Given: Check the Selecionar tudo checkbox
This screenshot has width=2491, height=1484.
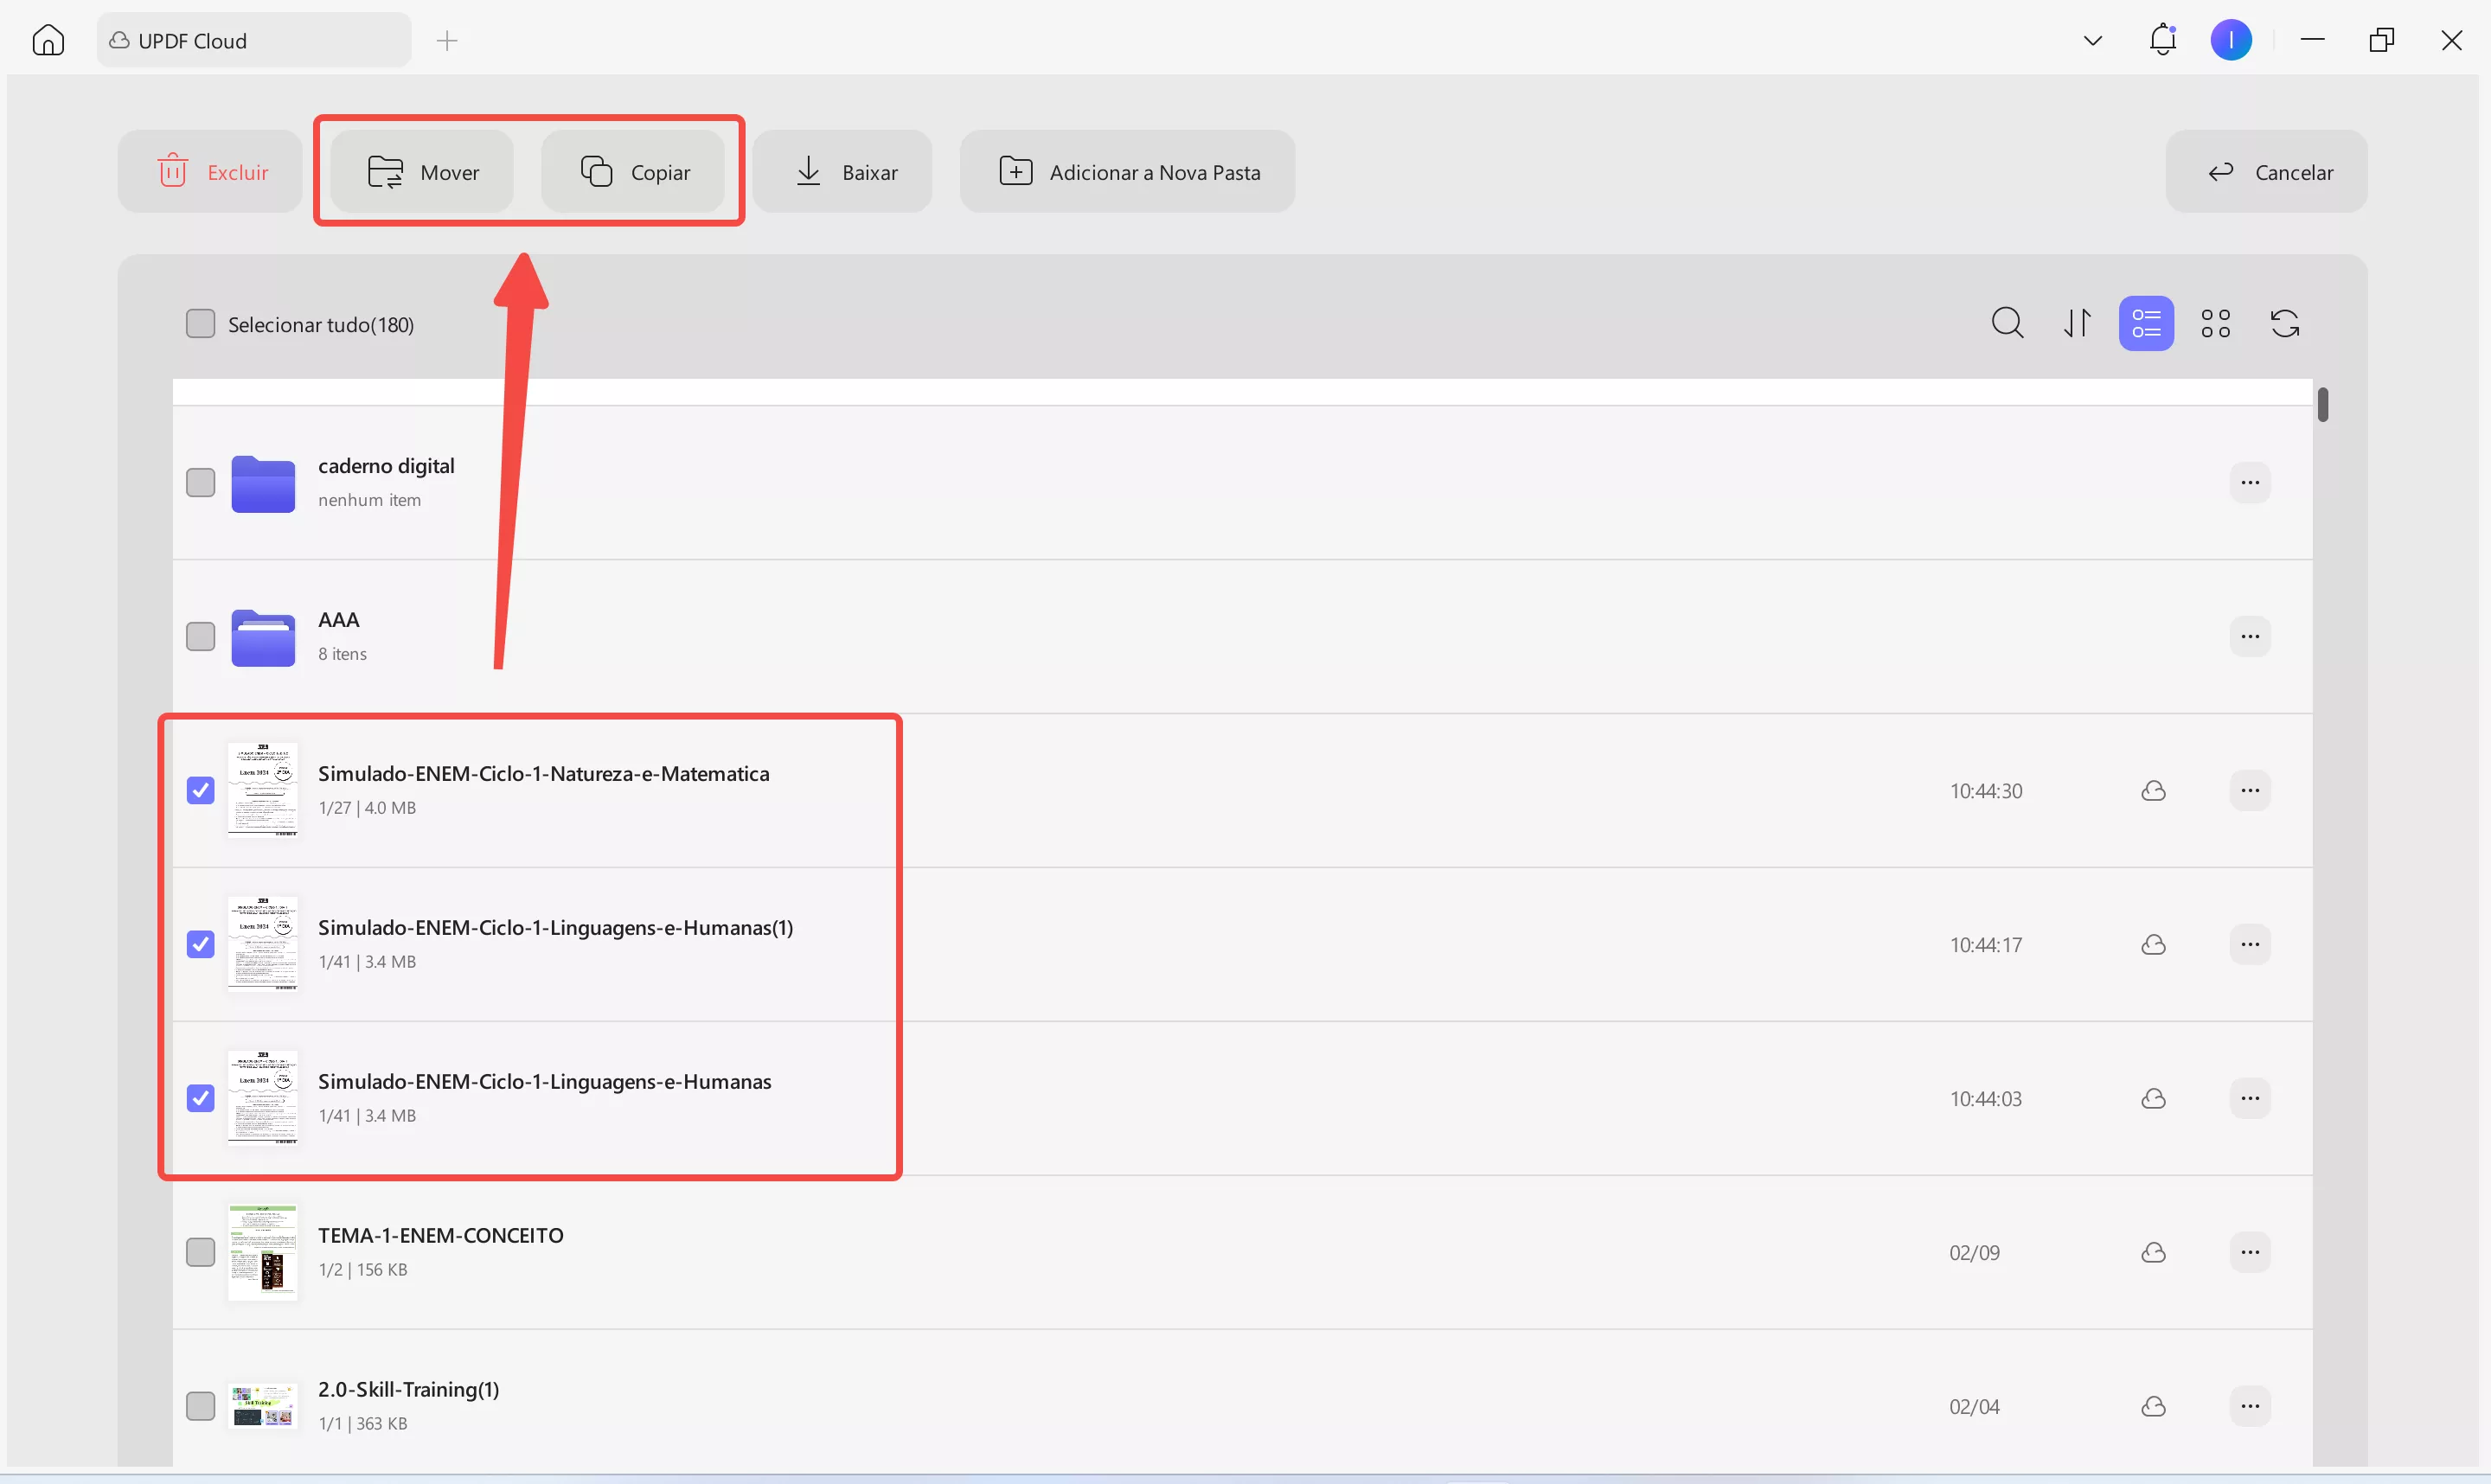Looking at the screenshot, I should click(201, 324).
